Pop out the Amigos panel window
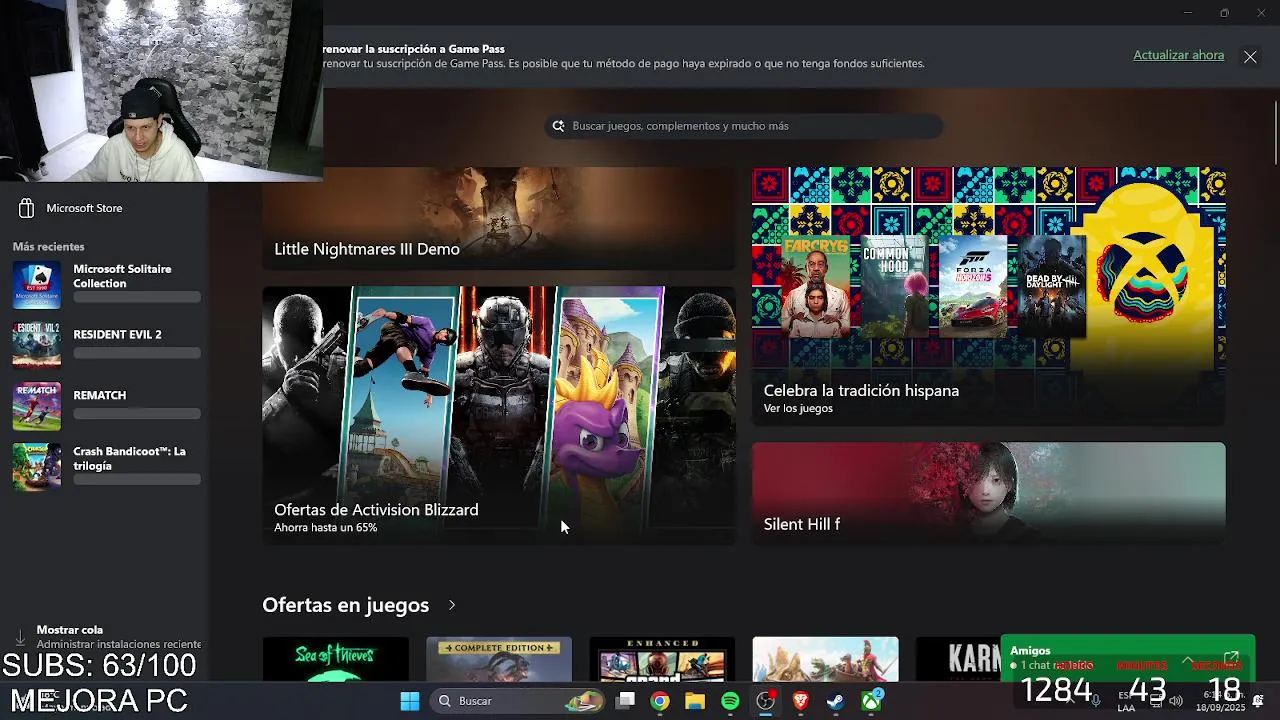The image size is (1280, 720). point(1231,659)
